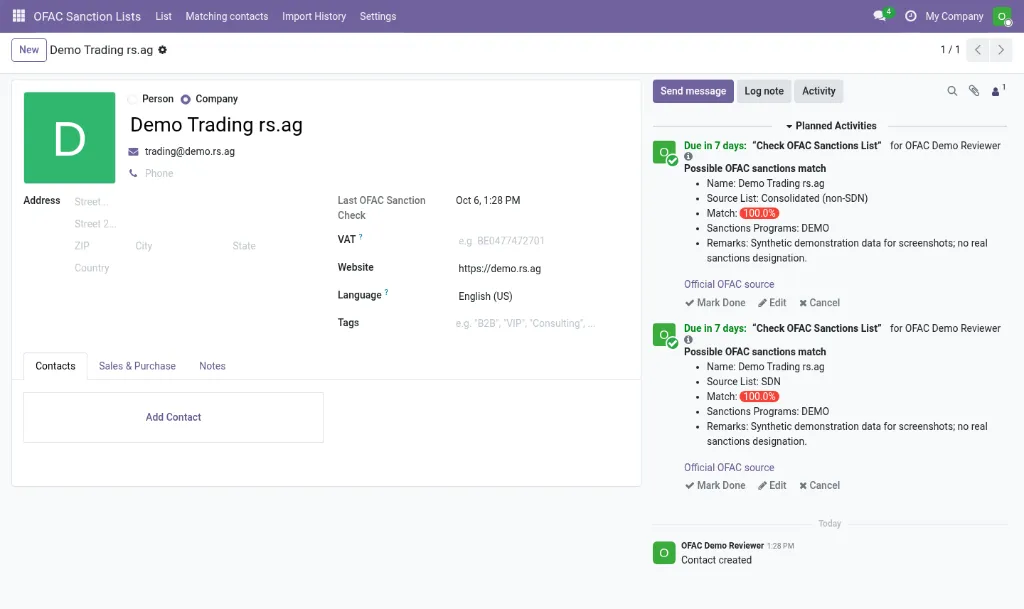Open Official OFAC source link under Consolidated activity

tap(729, 285)
